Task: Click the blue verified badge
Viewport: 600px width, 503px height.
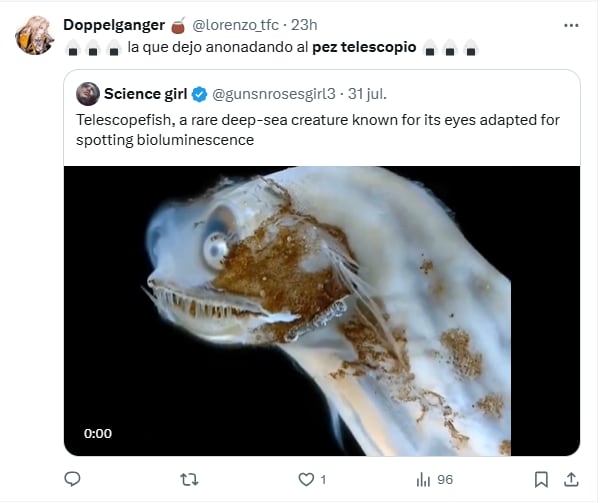Action: (199, 94)
